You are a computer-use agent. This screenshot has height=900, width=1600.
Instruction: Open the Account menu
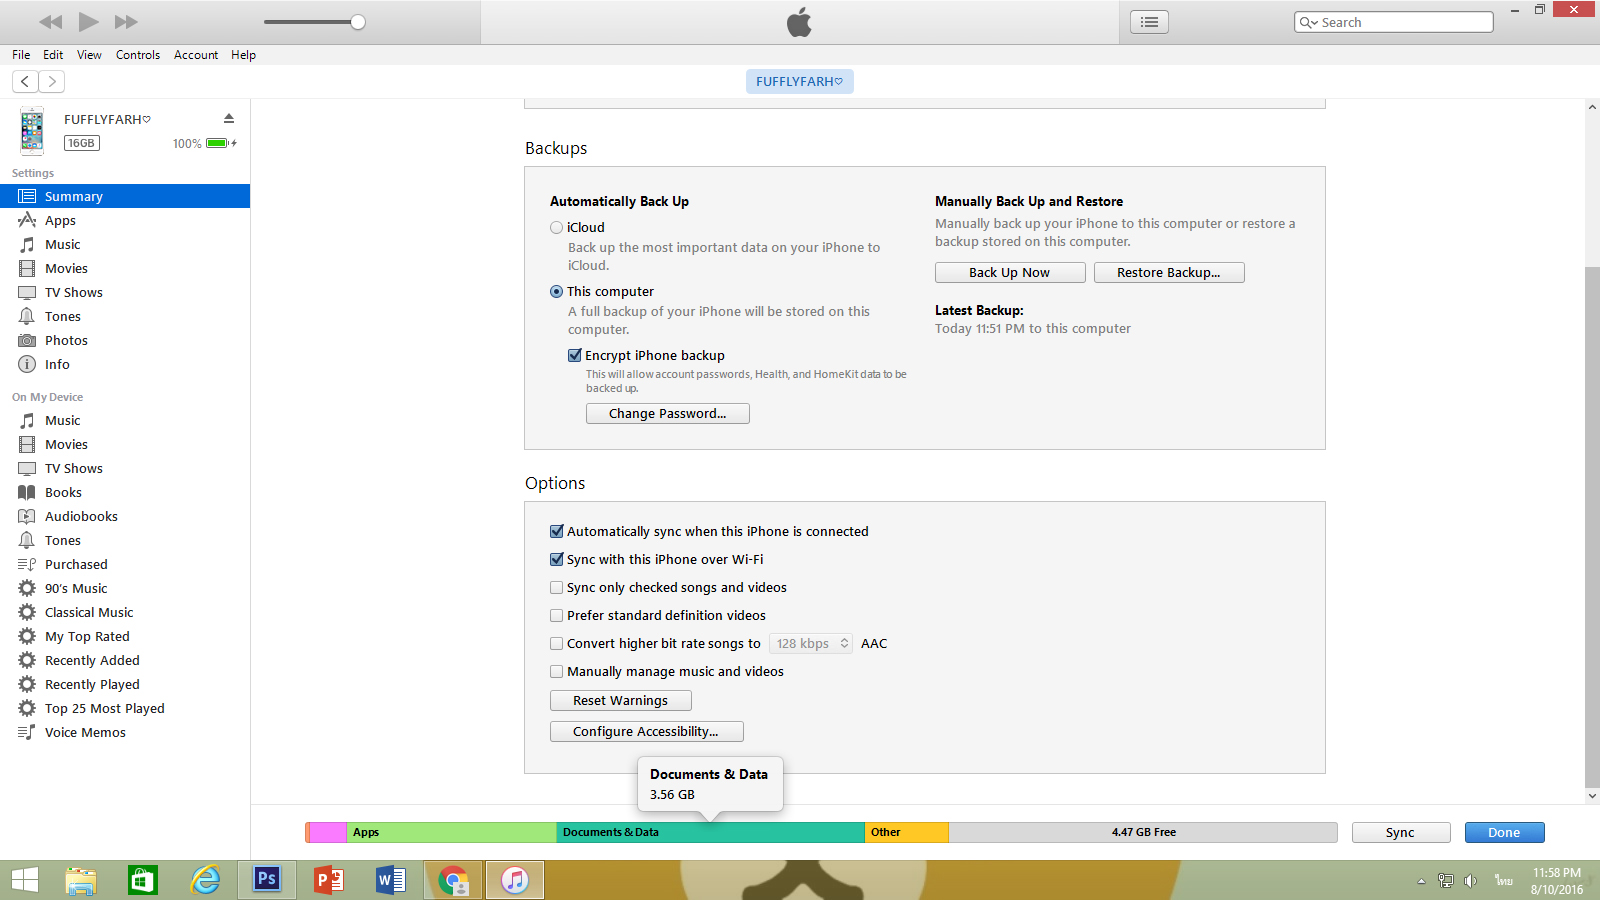coord(196,55)
